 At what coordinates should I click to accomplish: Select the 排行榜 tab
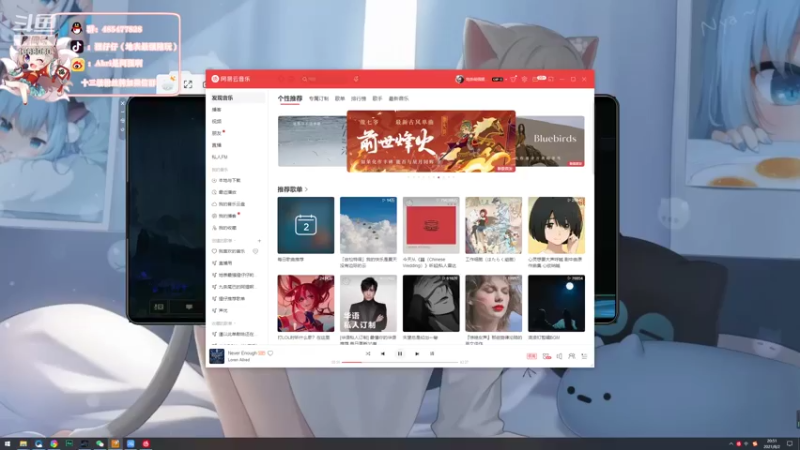coord(359,98)
